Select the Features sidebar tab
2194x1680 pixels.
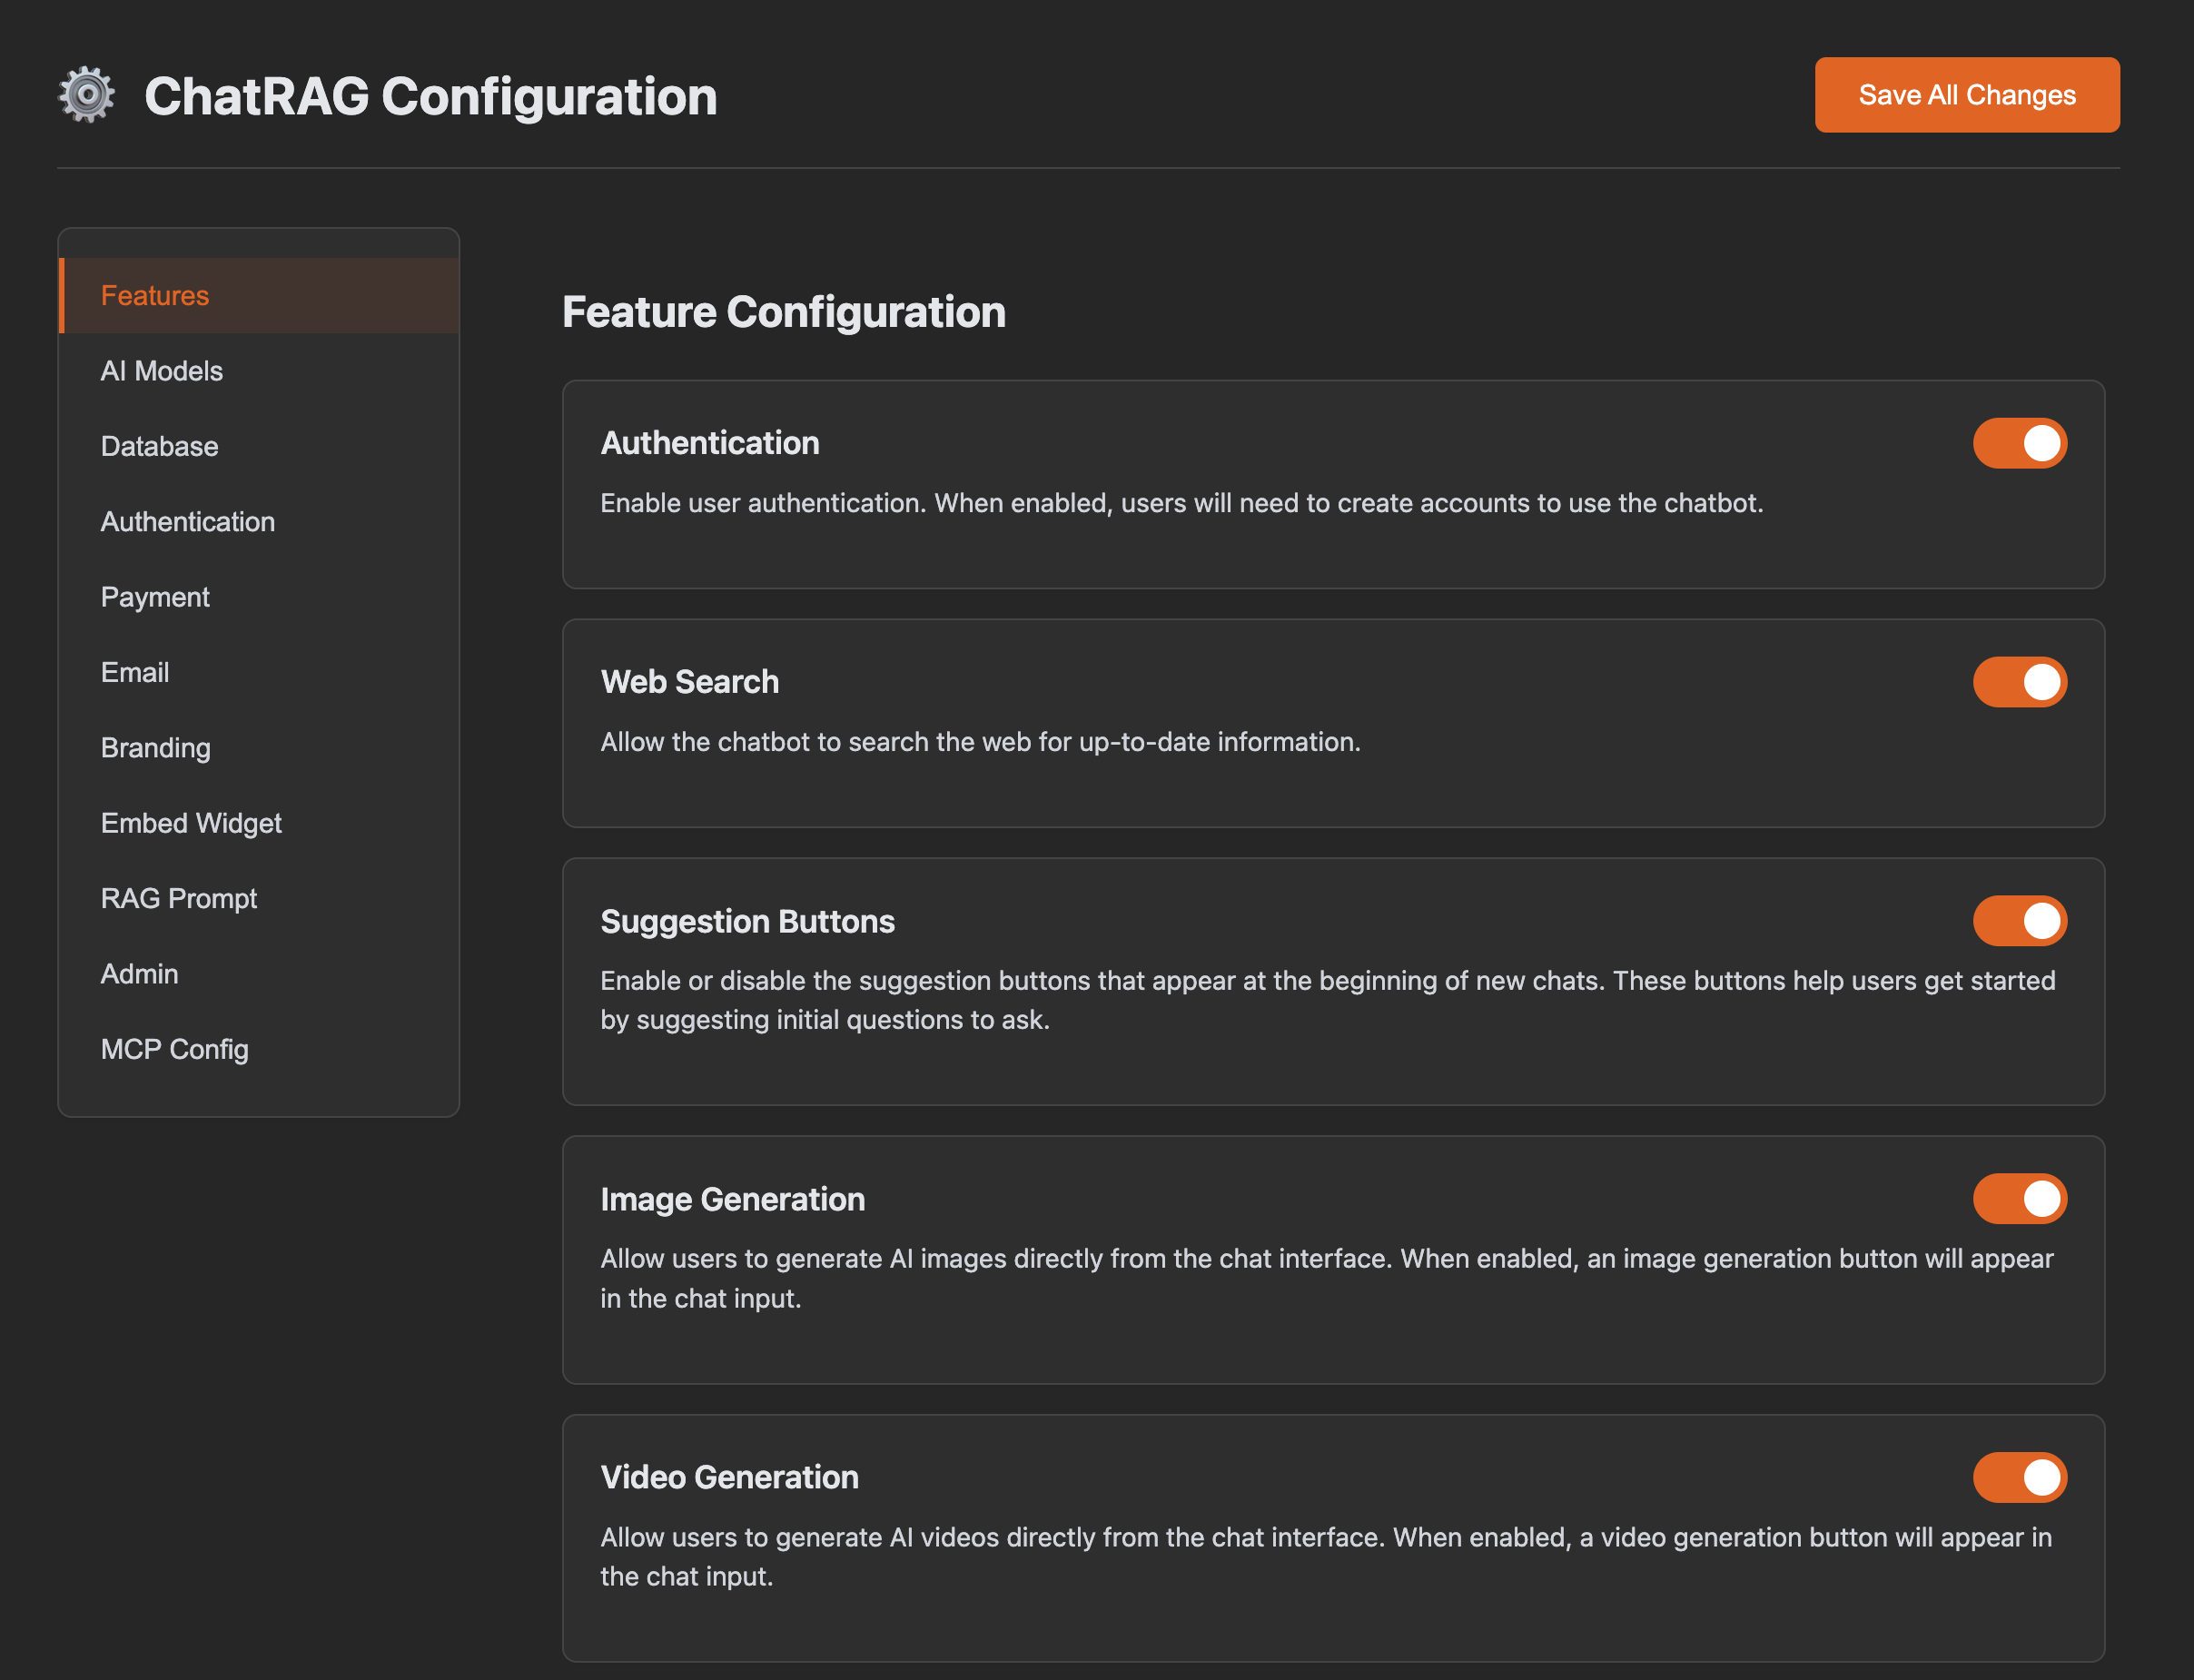[x=259, y=295]
